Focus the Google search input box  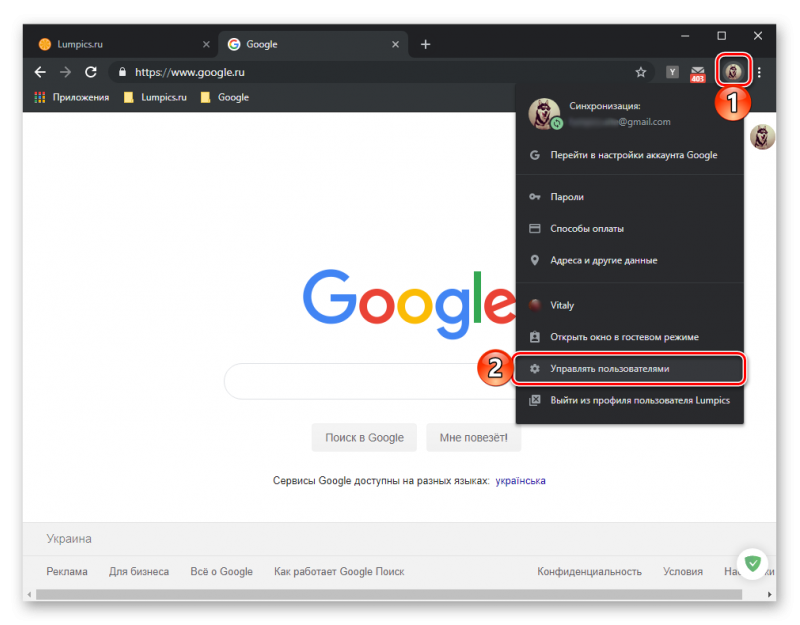pyautogui.click(x=370, y=381)
